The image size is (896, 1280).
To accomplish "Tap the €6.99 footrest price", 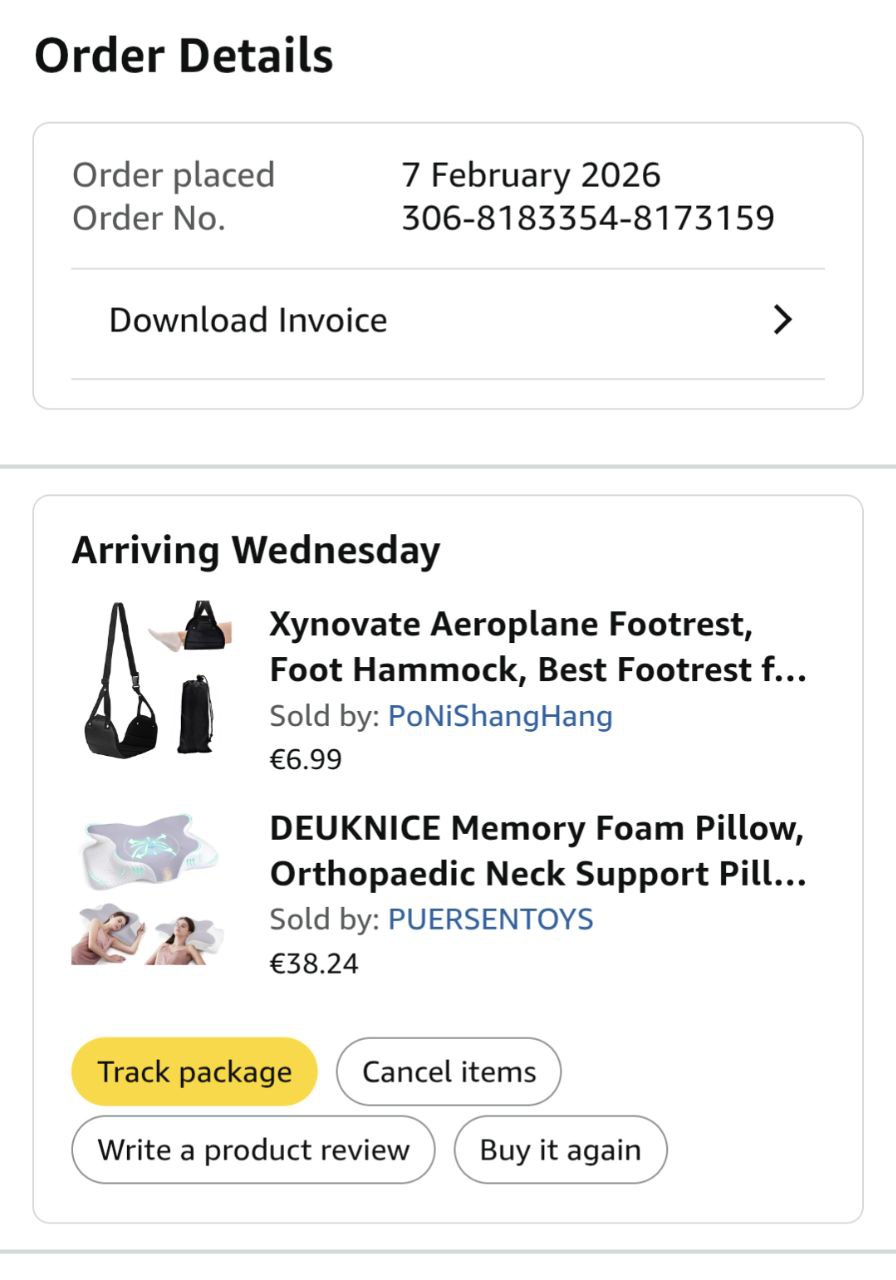I will tap(305, 760).
